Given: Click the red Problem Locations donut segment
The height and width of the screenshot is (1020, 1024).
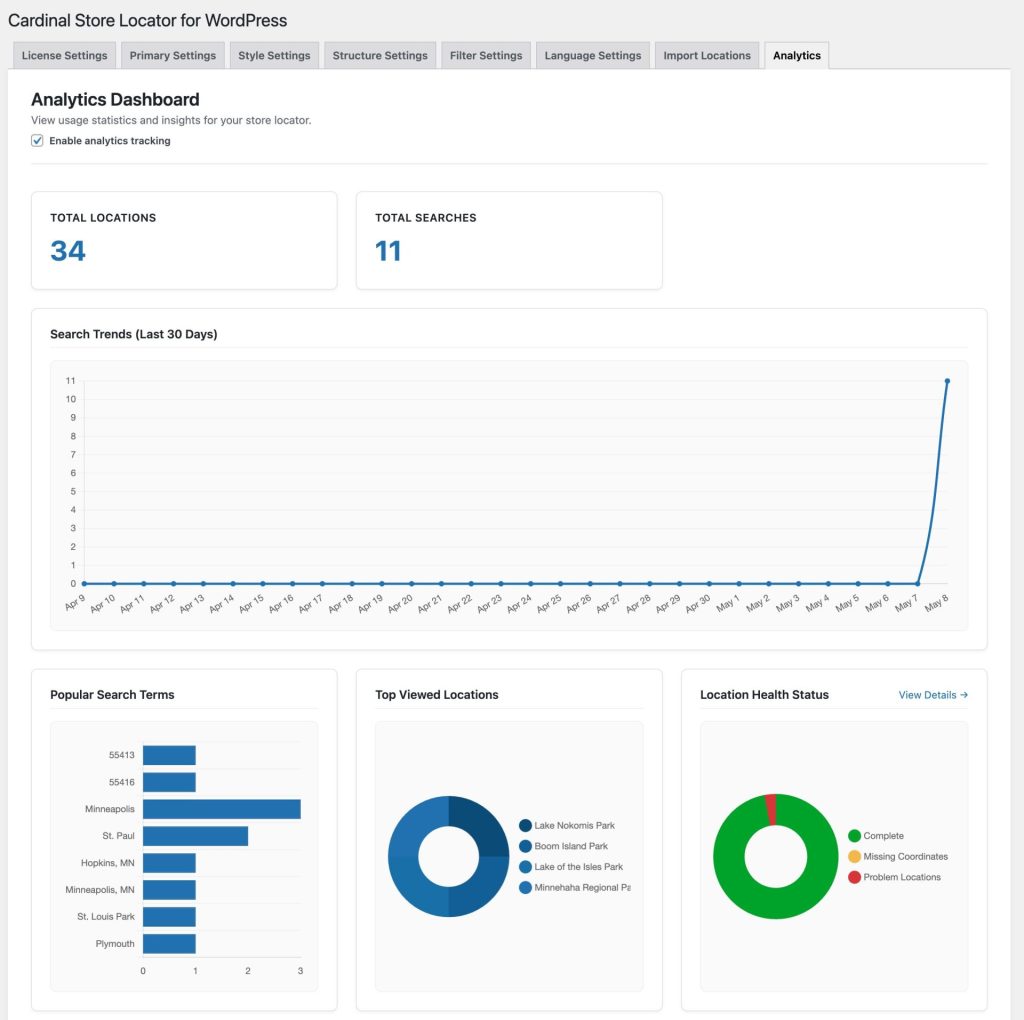Looking at the screenshot, I should (771, 810).
